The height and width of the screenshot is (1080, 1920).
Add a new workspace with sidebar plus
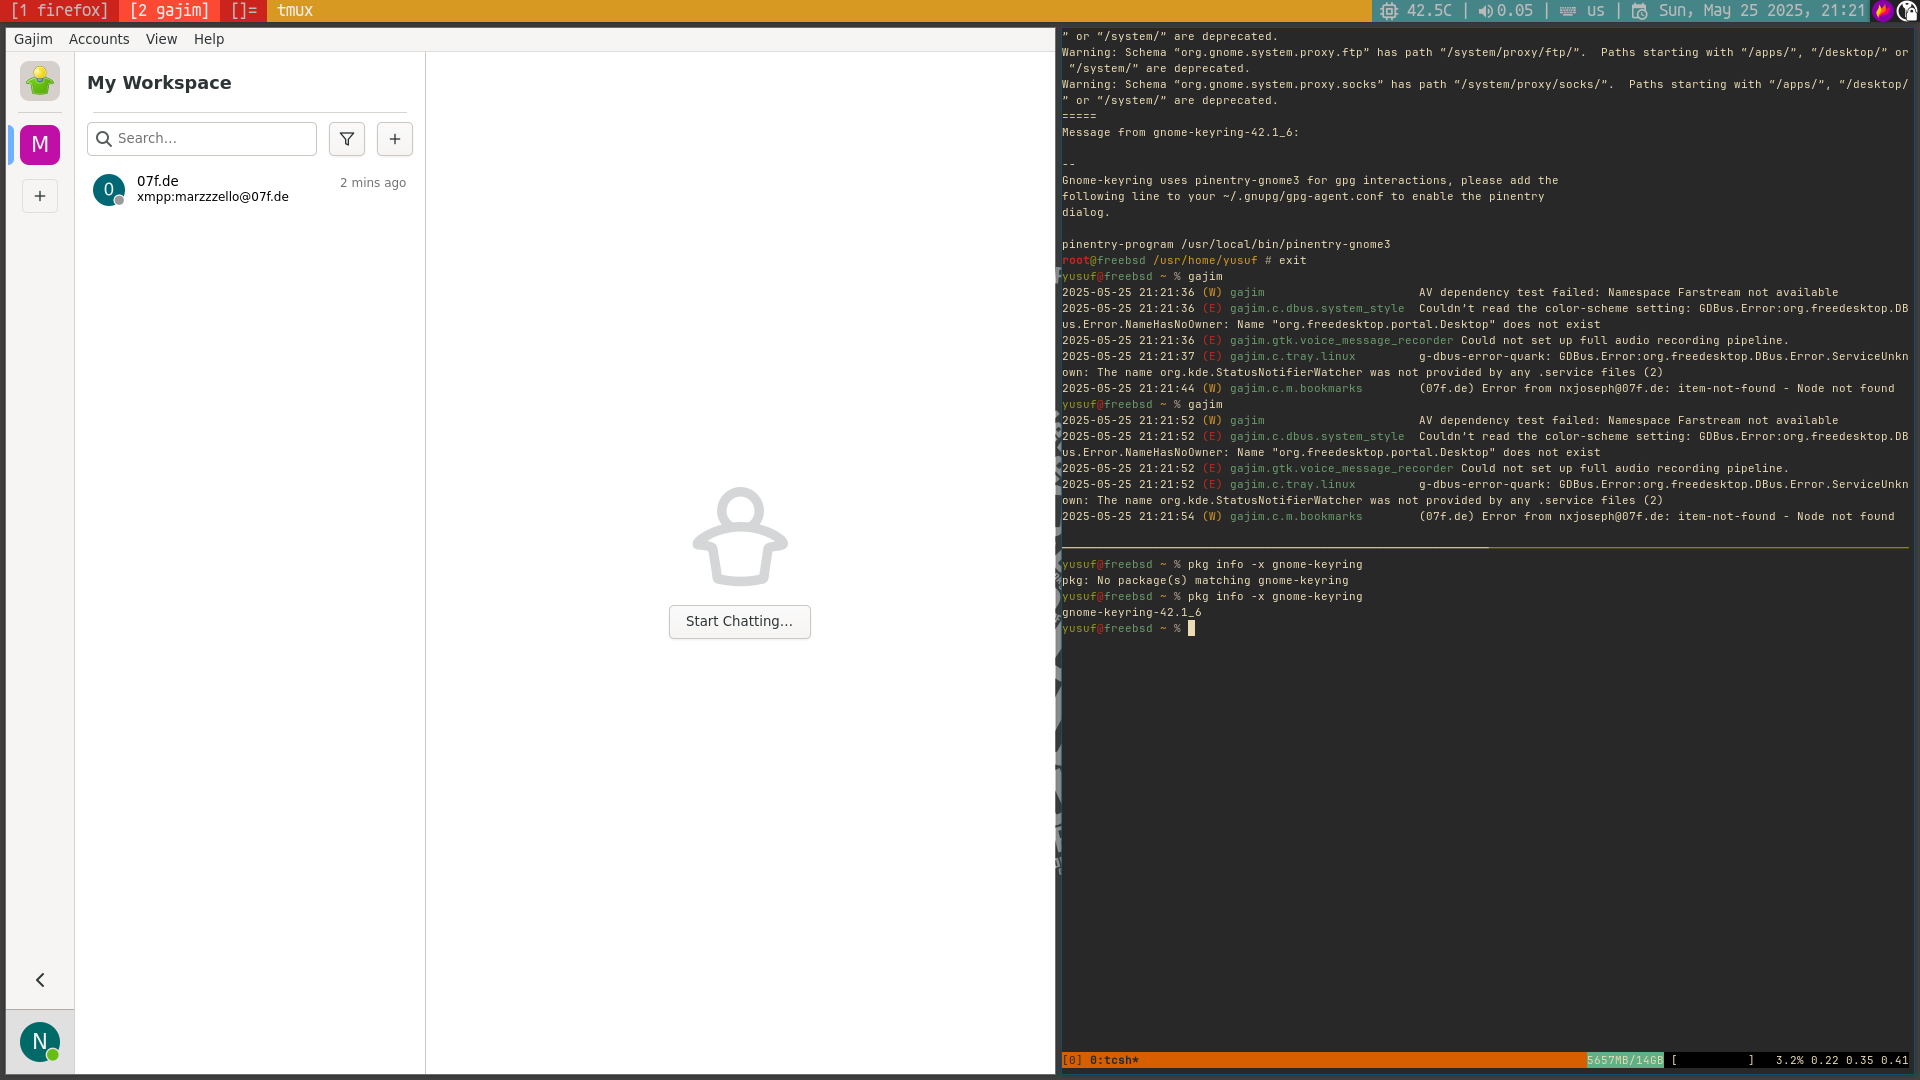tap(40, 196)
